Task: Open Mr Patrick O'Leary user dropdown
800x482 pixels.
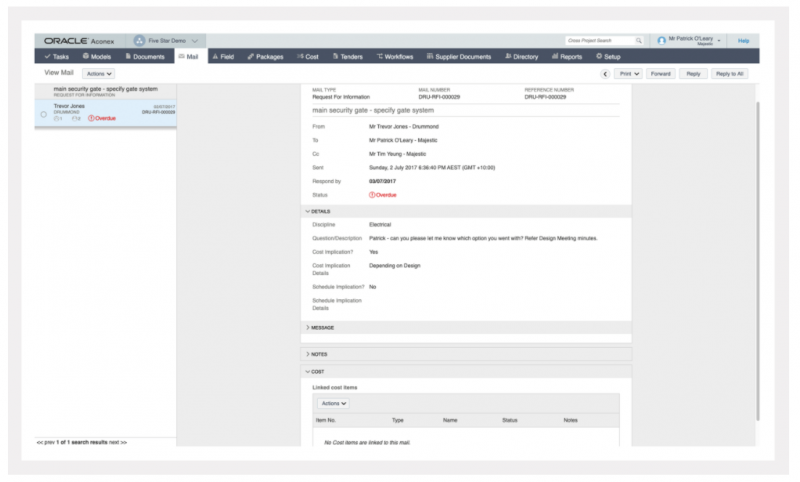Action: click(719, 40)
